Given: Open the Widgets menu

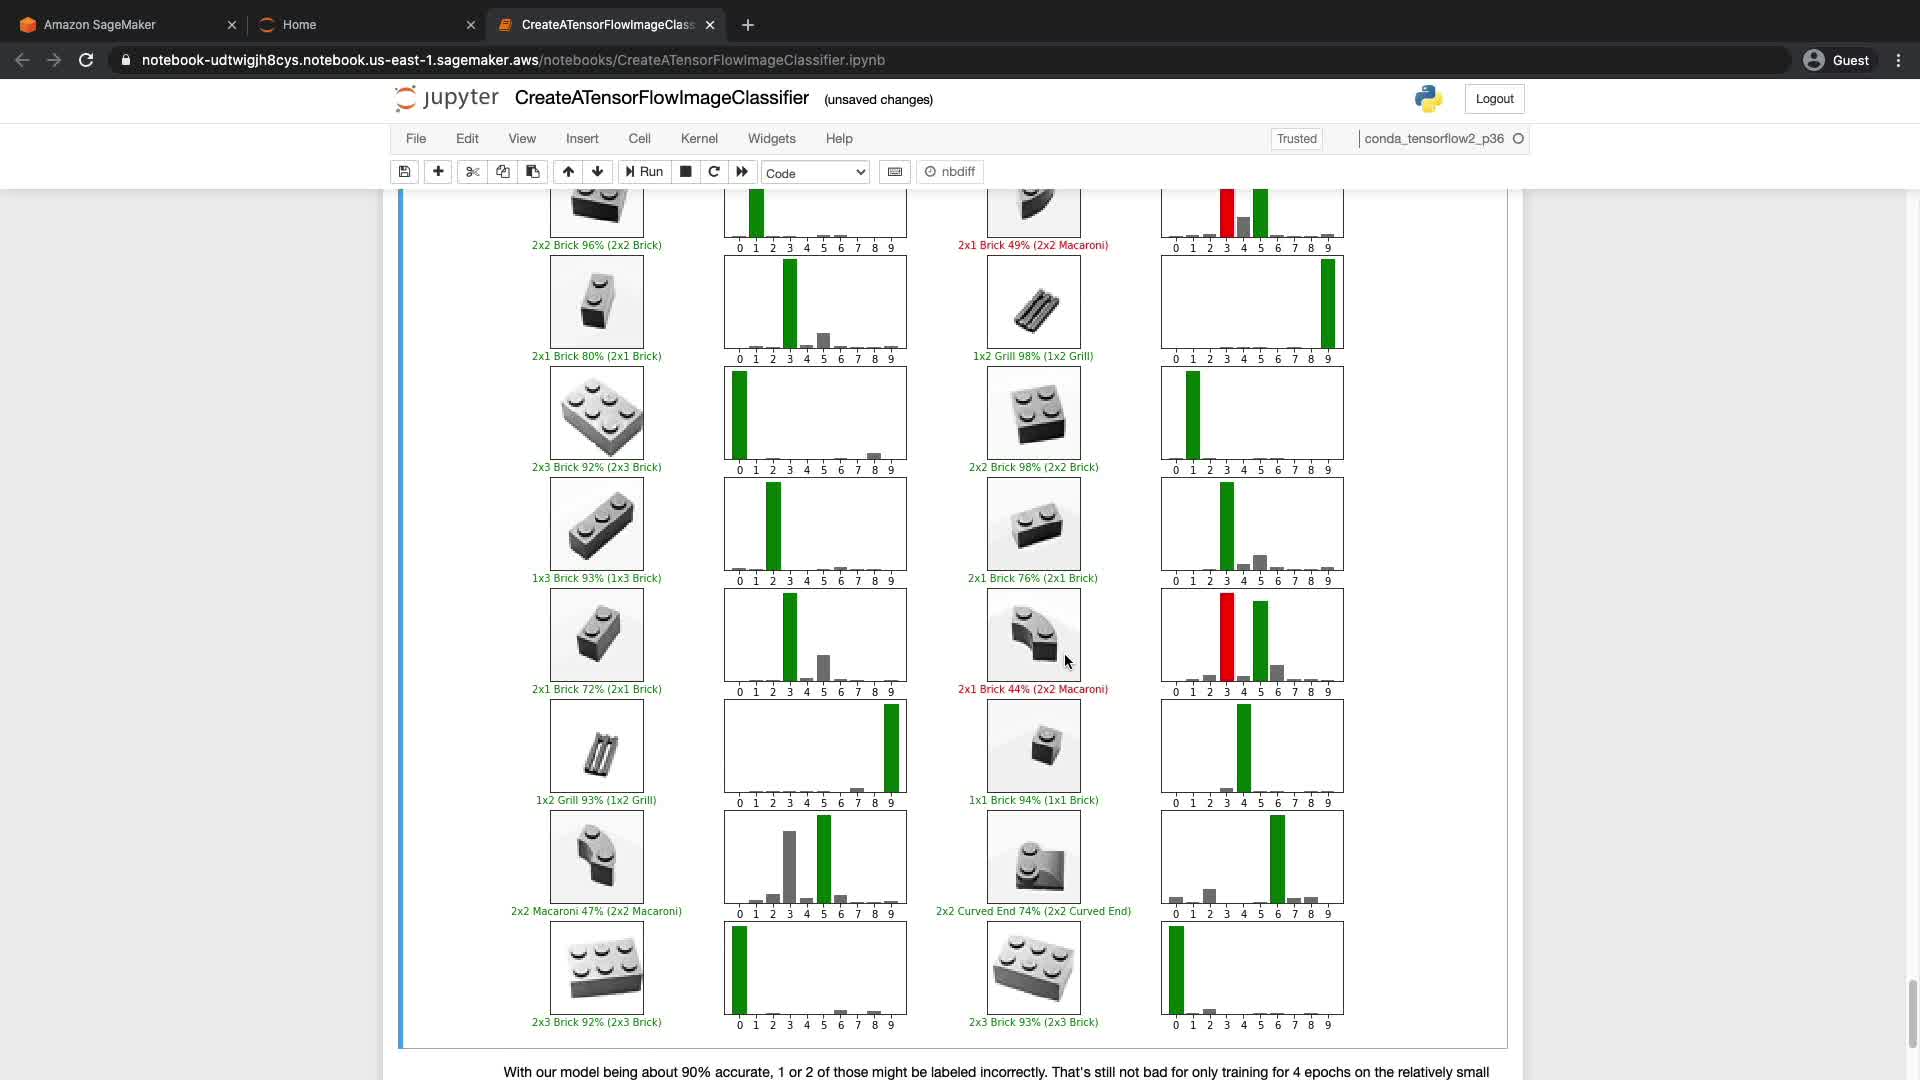Looking at the screenshot, I should click(x=771, y=139).
